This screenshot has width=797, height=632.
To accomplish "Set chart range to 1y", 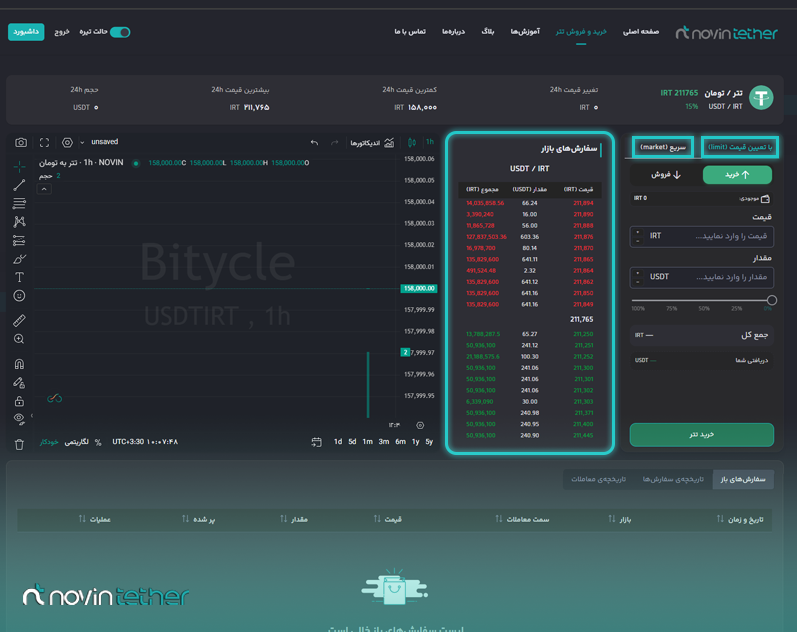I will pyautogui.click(x=416, y=442).
